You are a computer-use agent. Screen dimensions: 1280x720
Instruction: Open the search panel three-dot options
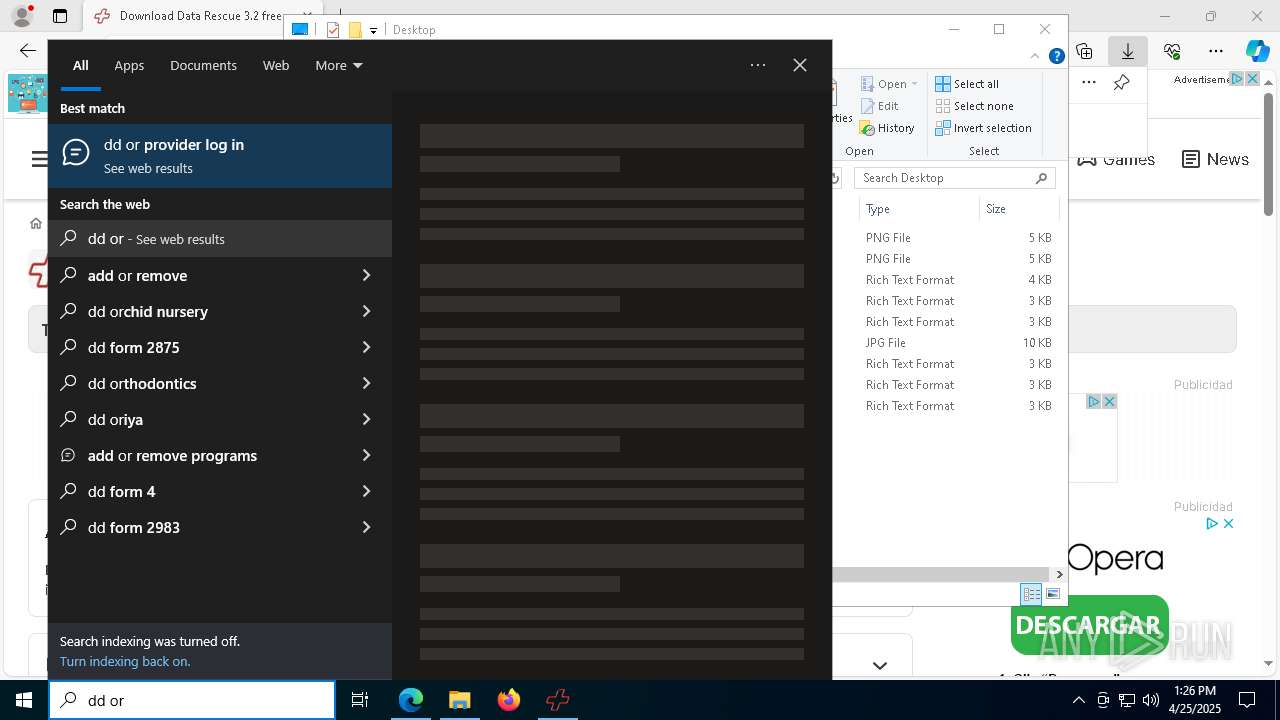click(x=758, y=65)
